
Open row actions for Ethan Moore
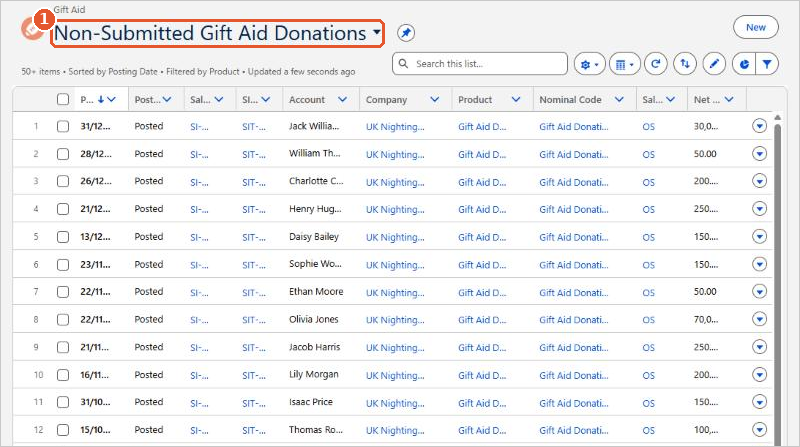[x=759, y=291]
